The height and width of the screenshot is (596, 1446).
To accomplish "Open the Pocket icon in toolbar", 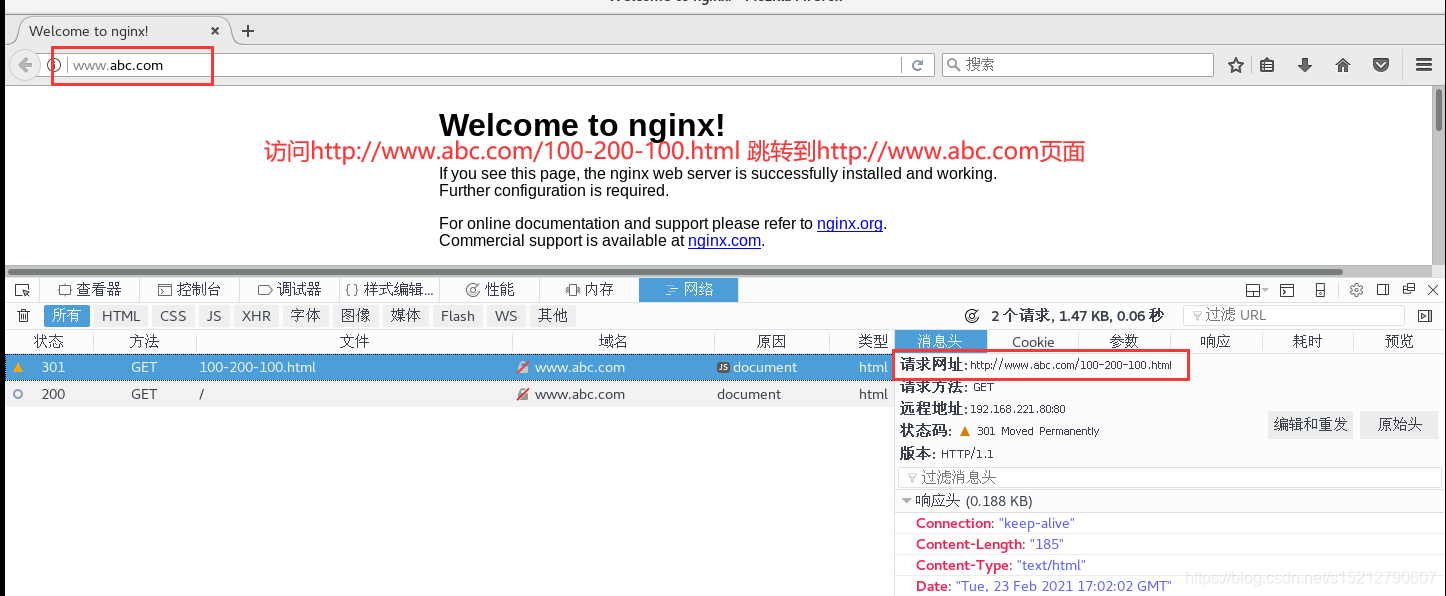I will pyautogui.click(x=1381, y=65).
